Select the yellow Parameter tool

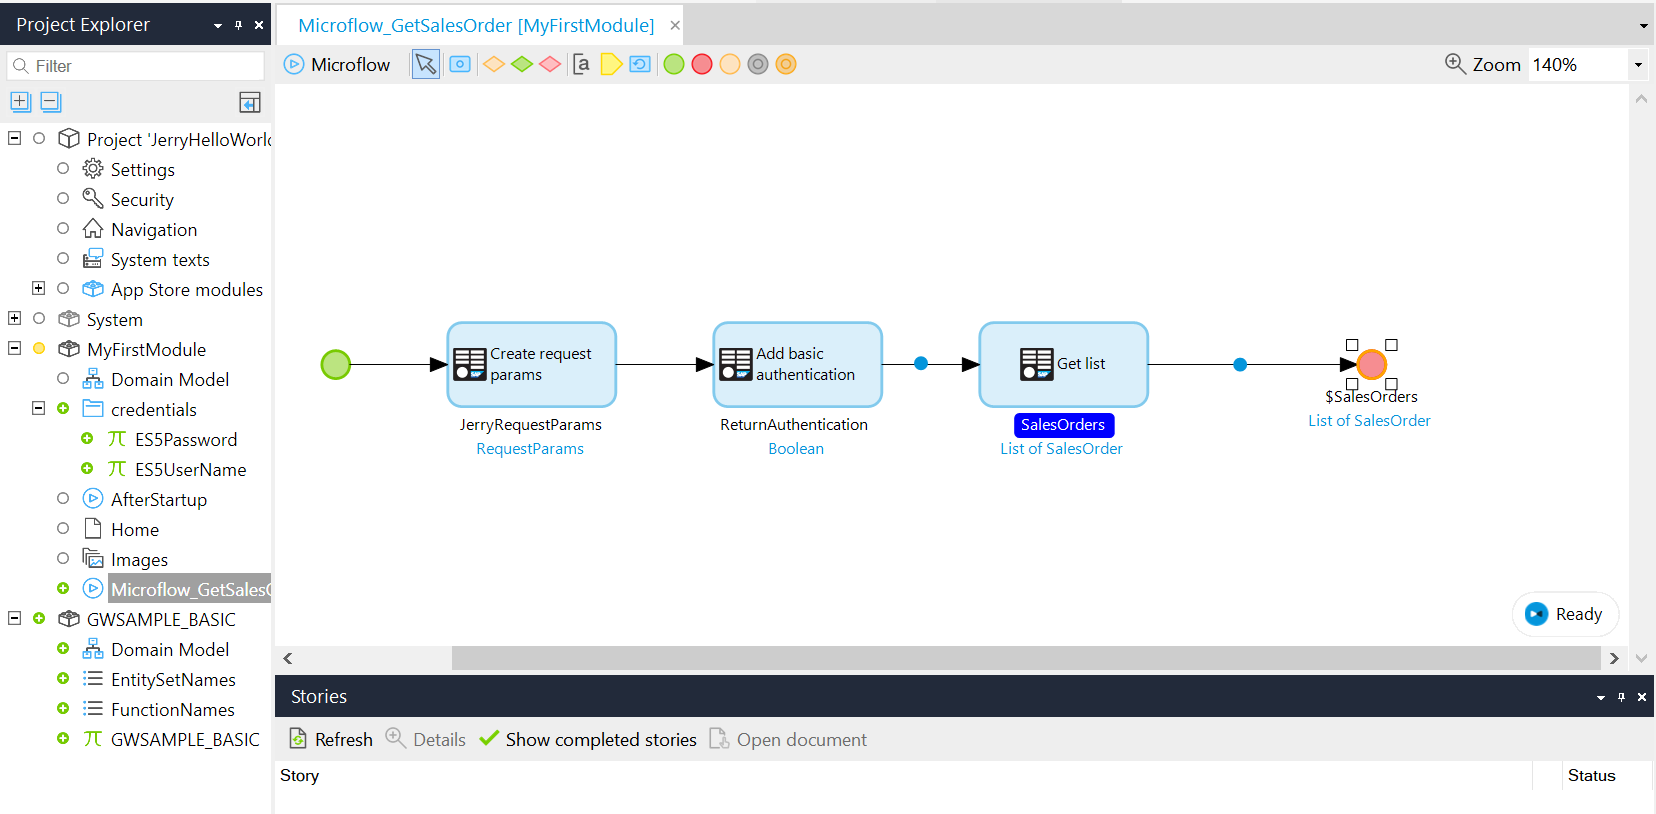(611, 64)
